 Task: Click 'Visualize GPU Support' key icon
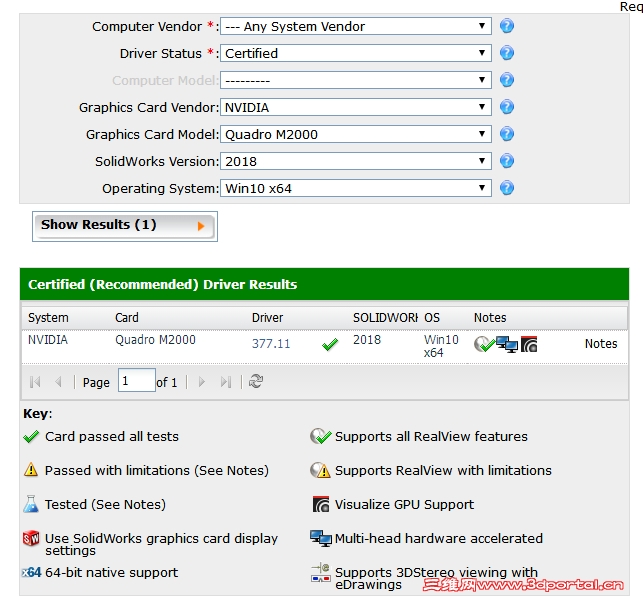pyautogui.click(x=321, y=504)
